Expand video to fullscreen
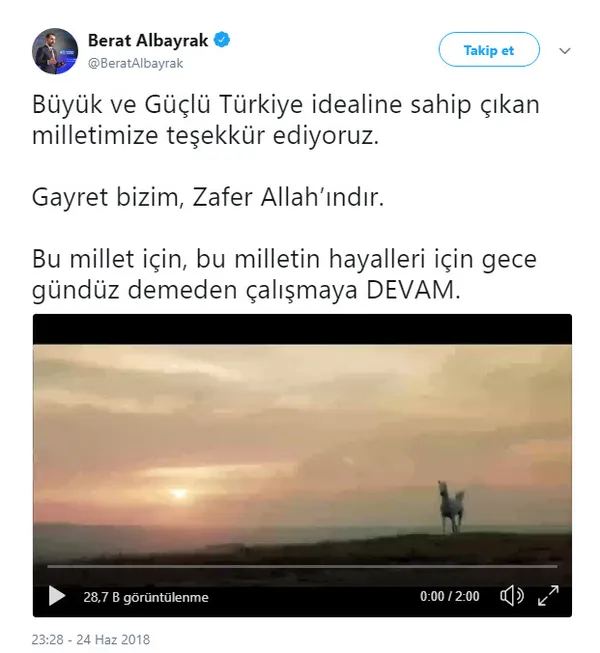The height and width of the screenshot is (653, 600). pos(548,596)
